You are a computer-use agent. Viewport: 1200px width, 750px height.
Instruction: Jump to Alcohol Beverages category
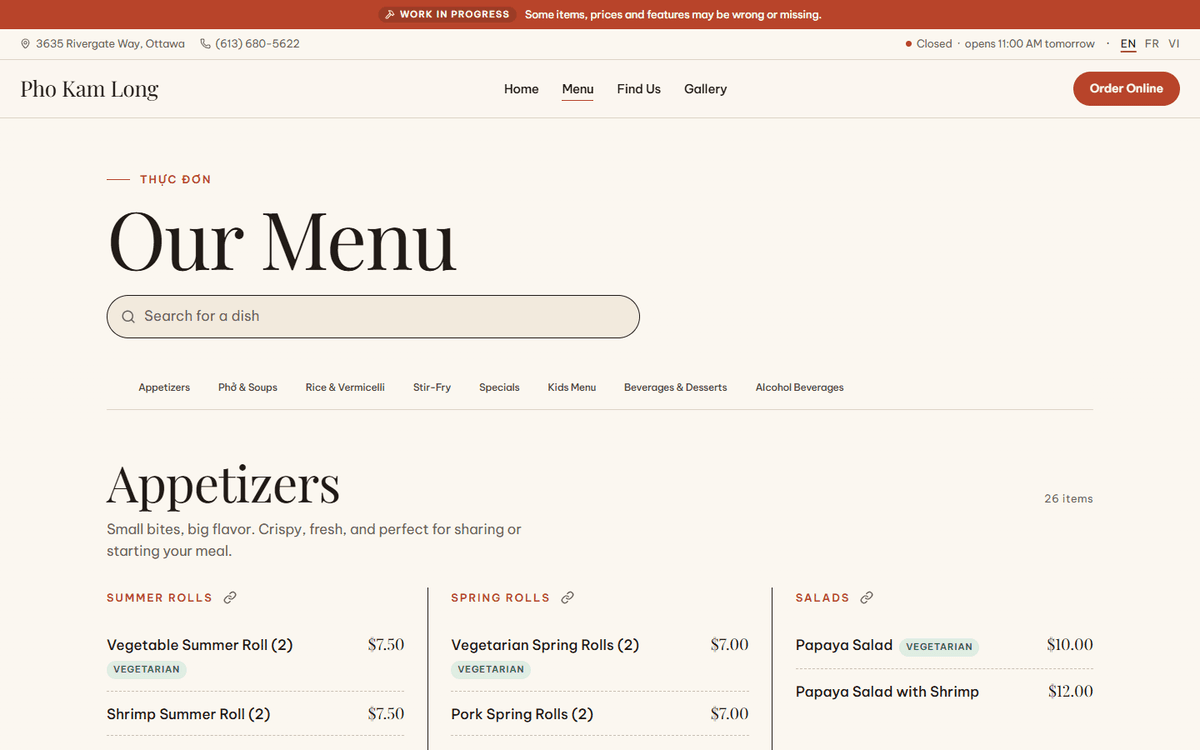pyautogui.click(x=800, y=387)
